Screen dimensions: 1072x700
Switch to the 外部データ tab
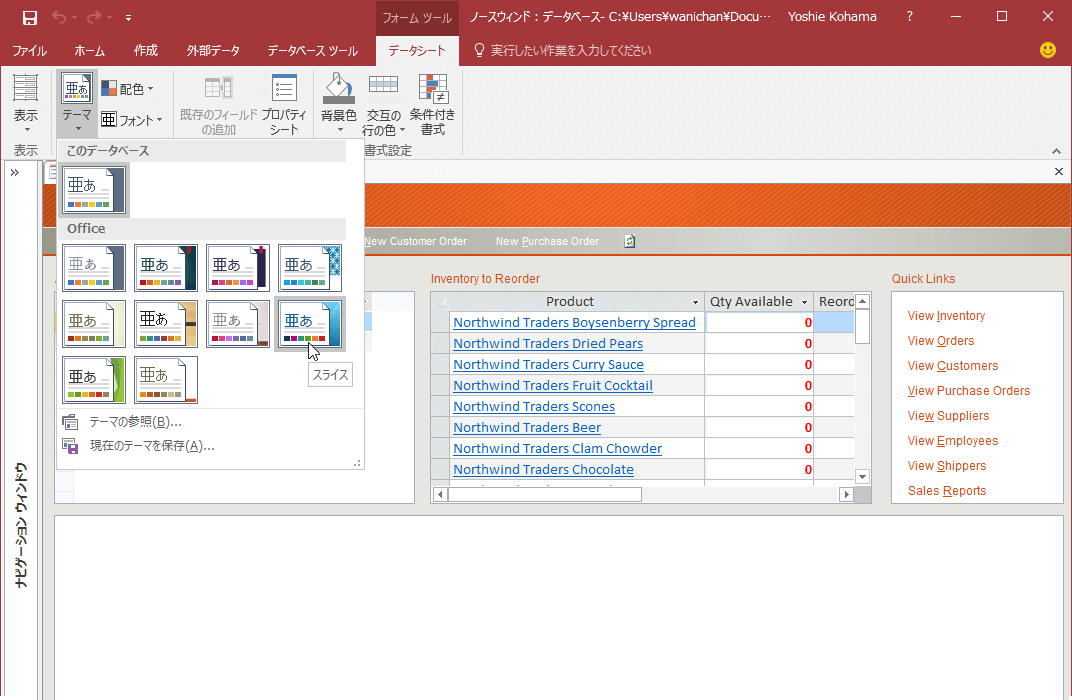coord(213,51)
